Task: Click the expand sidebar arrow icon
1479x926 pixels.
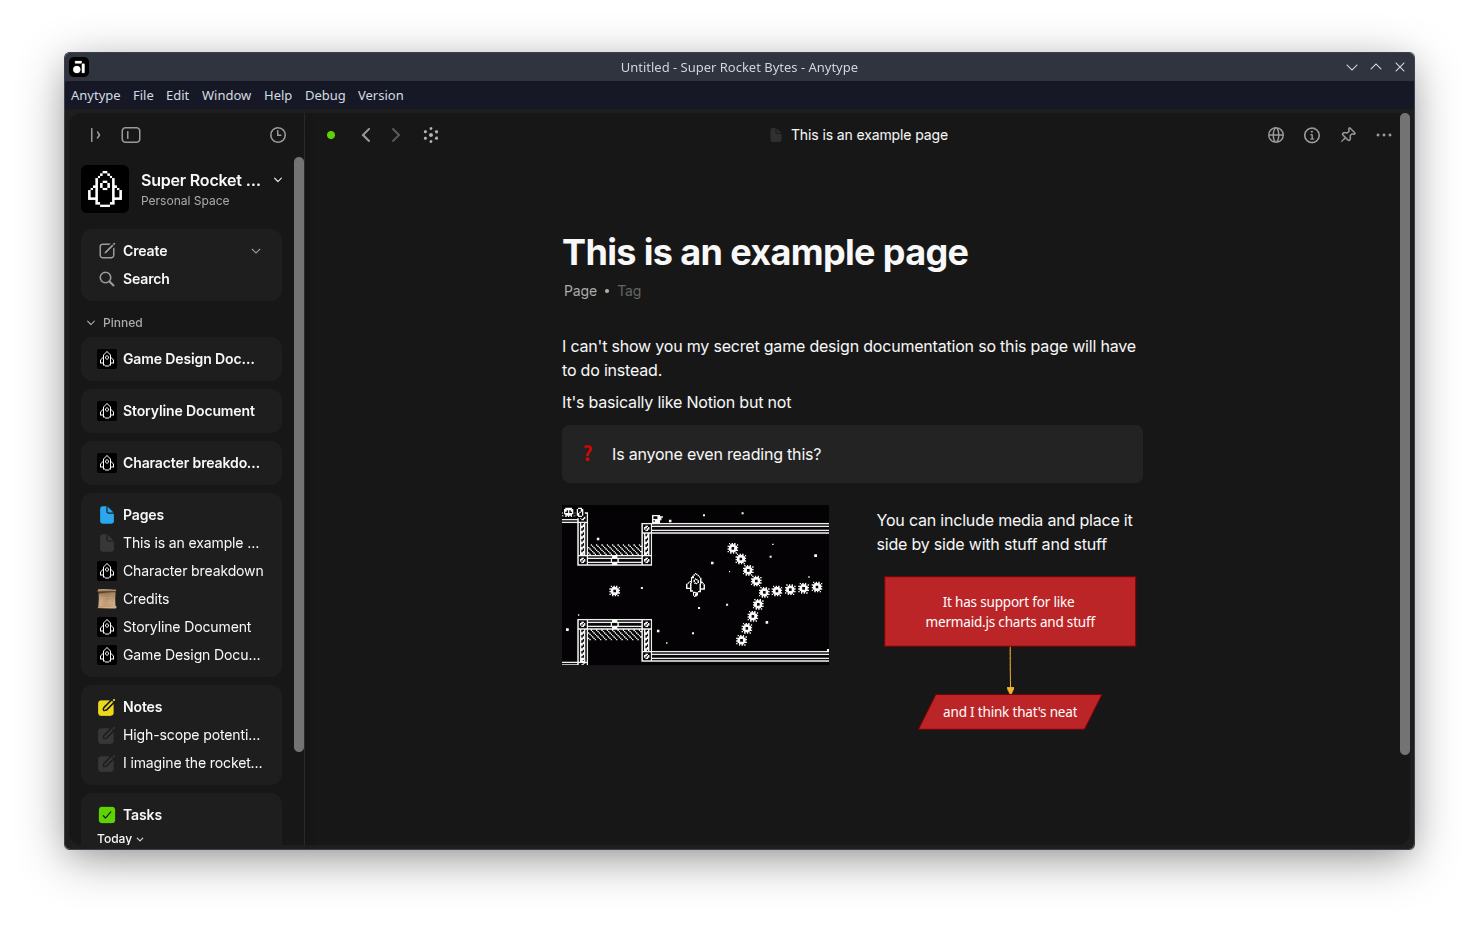Action: 95,134
